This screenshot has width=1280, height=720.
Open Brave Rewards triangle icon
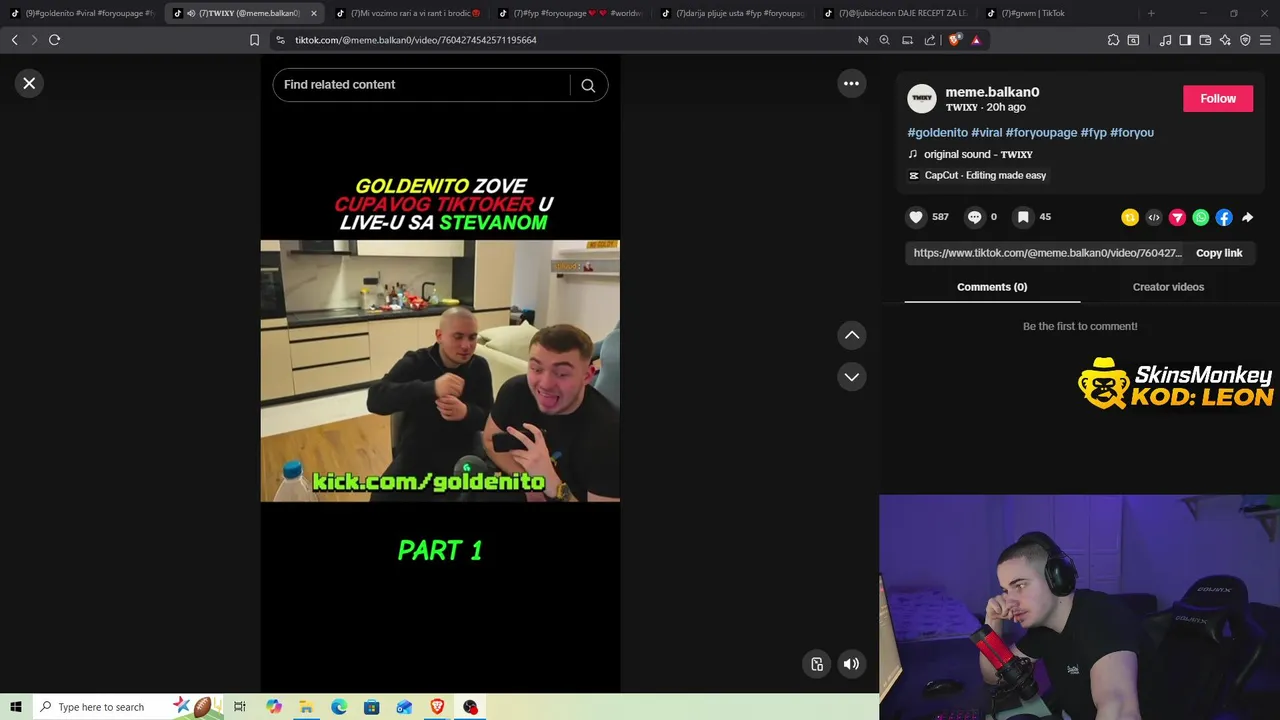976,40
